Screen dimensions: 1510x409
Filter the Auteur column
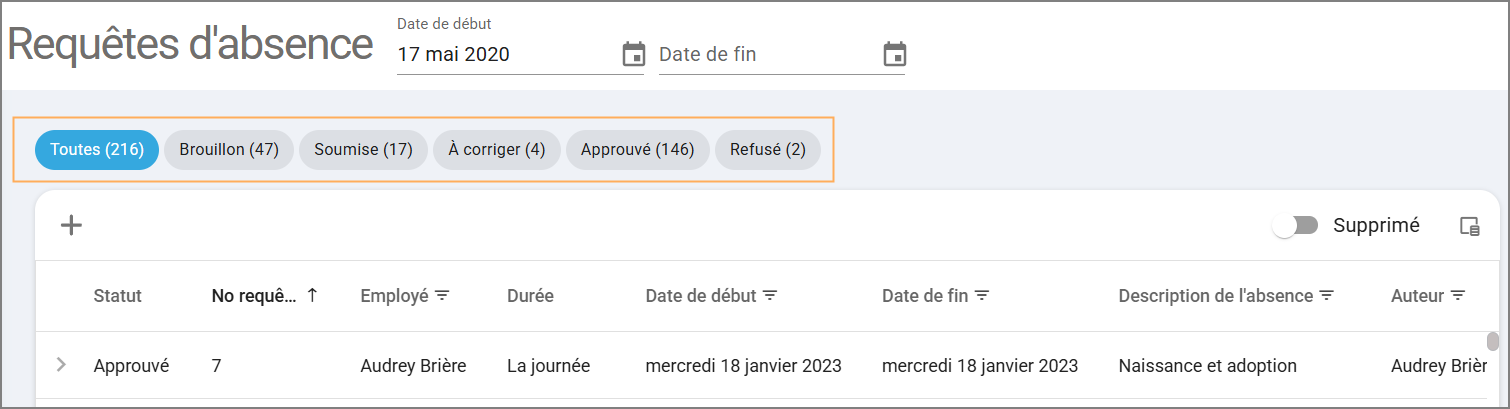coord(1458,296)
